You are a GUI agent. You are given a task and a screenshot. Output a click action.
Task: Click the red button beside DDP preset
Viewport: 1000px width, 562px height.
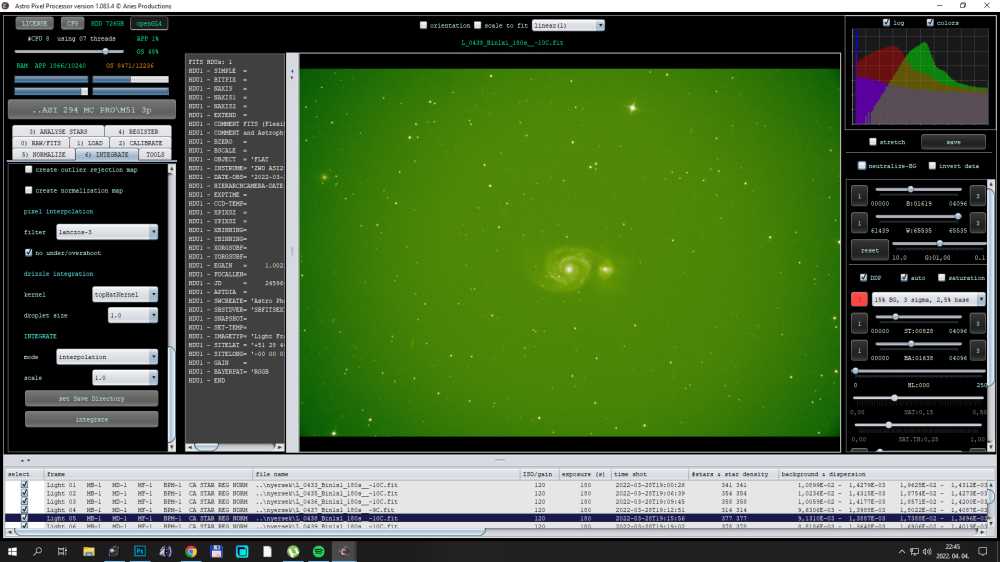click(x=859, y=299)
